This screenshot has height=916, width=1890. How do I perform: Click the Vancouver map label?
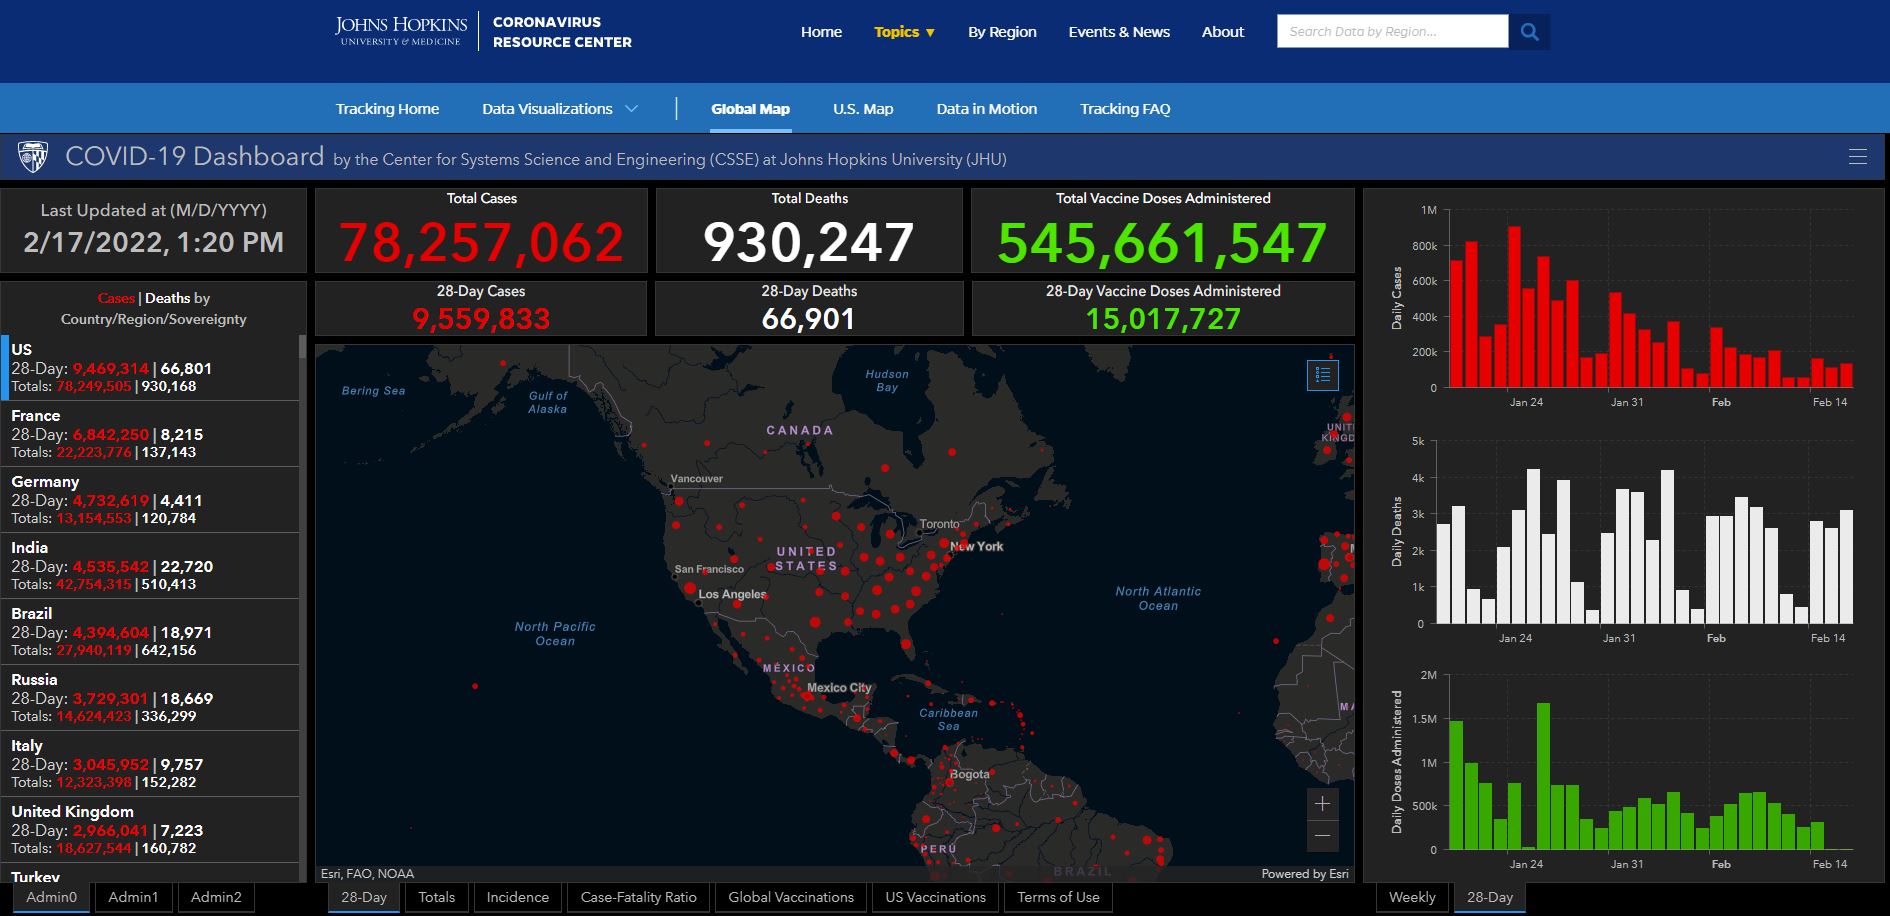[696, 479]
